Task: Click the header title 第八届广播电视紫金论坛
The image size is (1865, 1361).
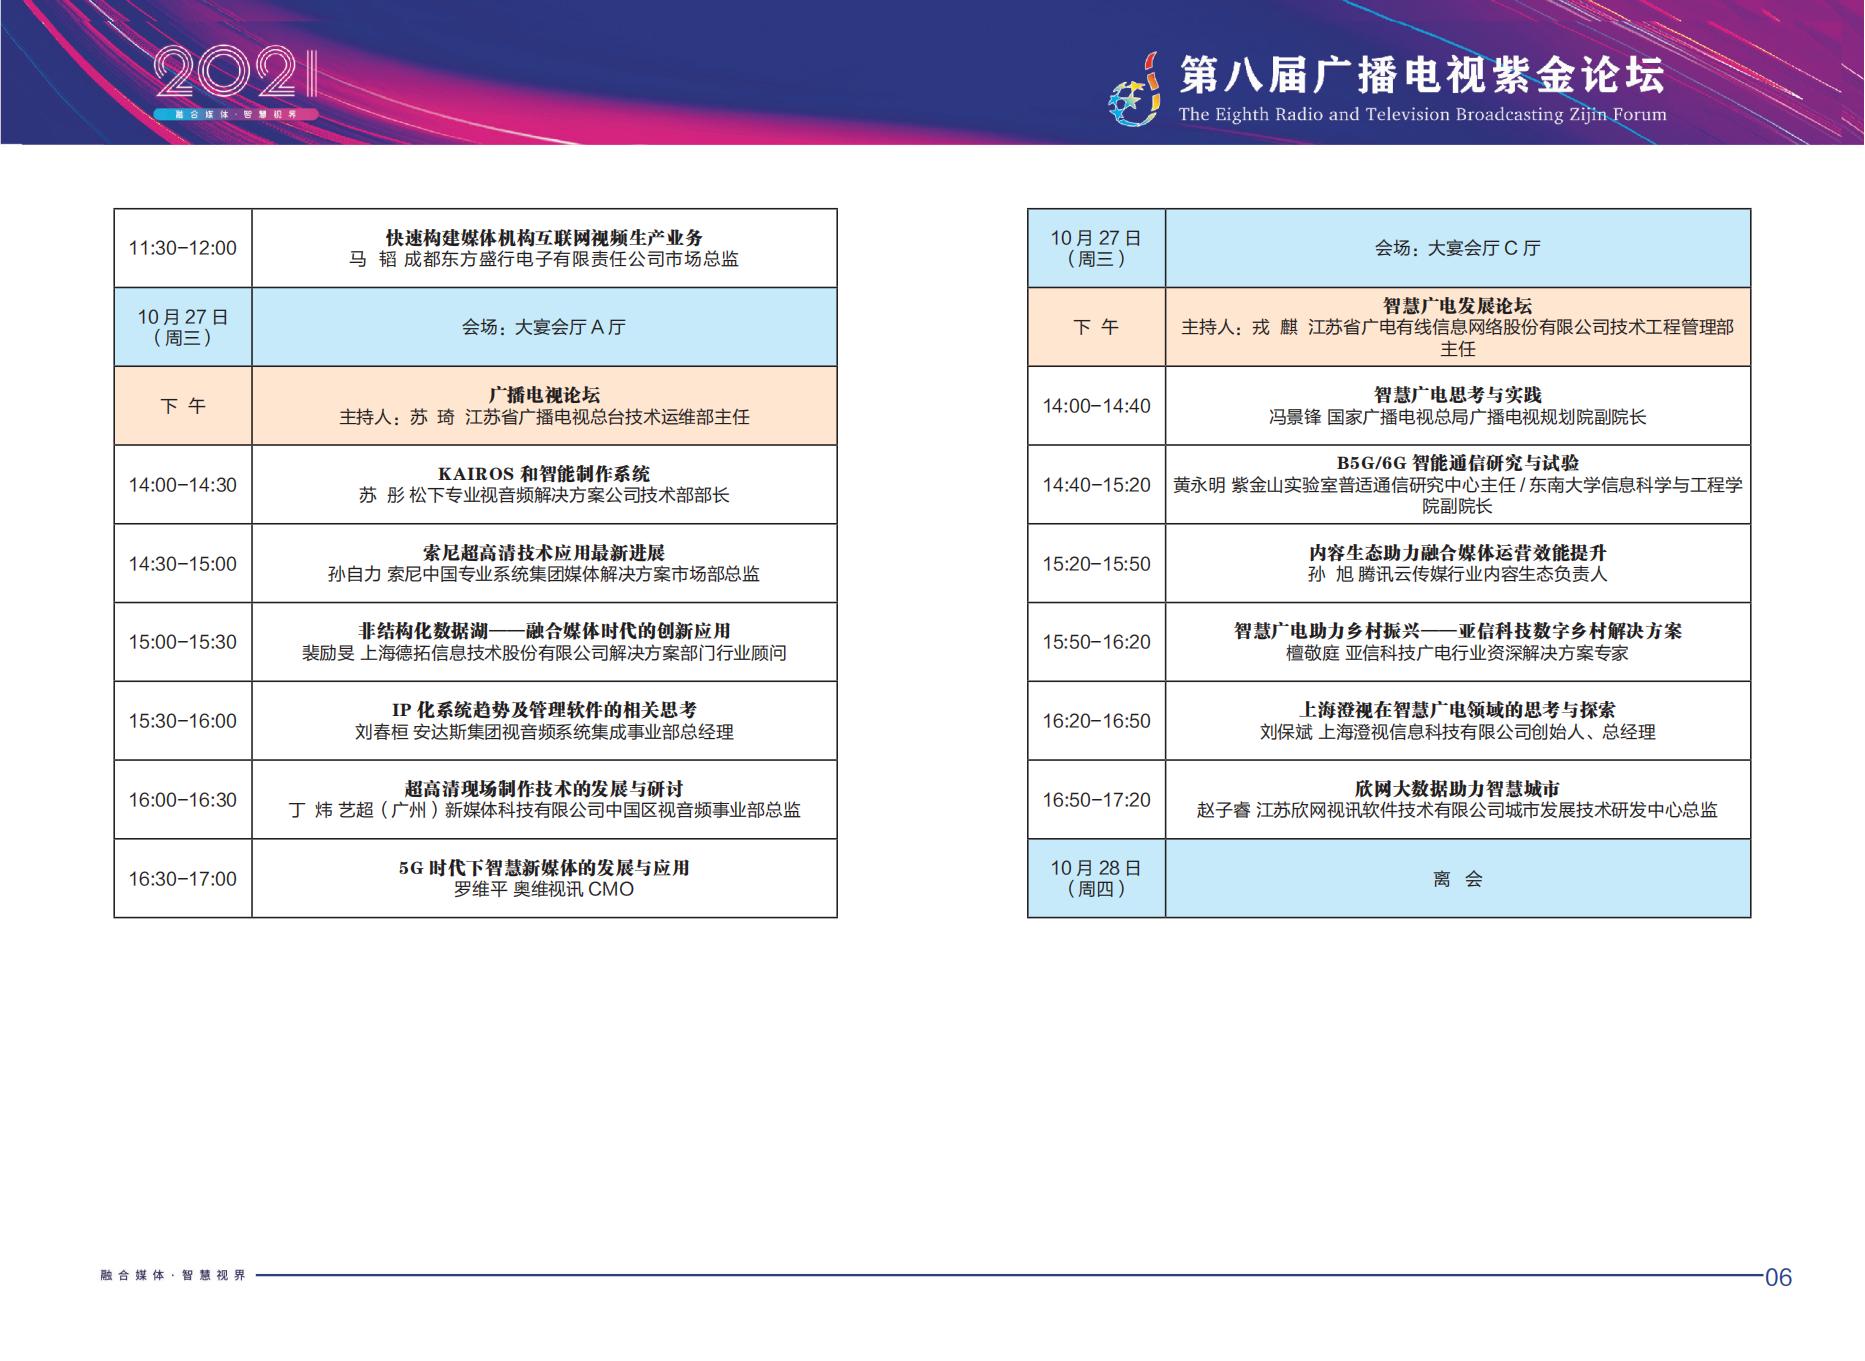Action: point(1422,76)
